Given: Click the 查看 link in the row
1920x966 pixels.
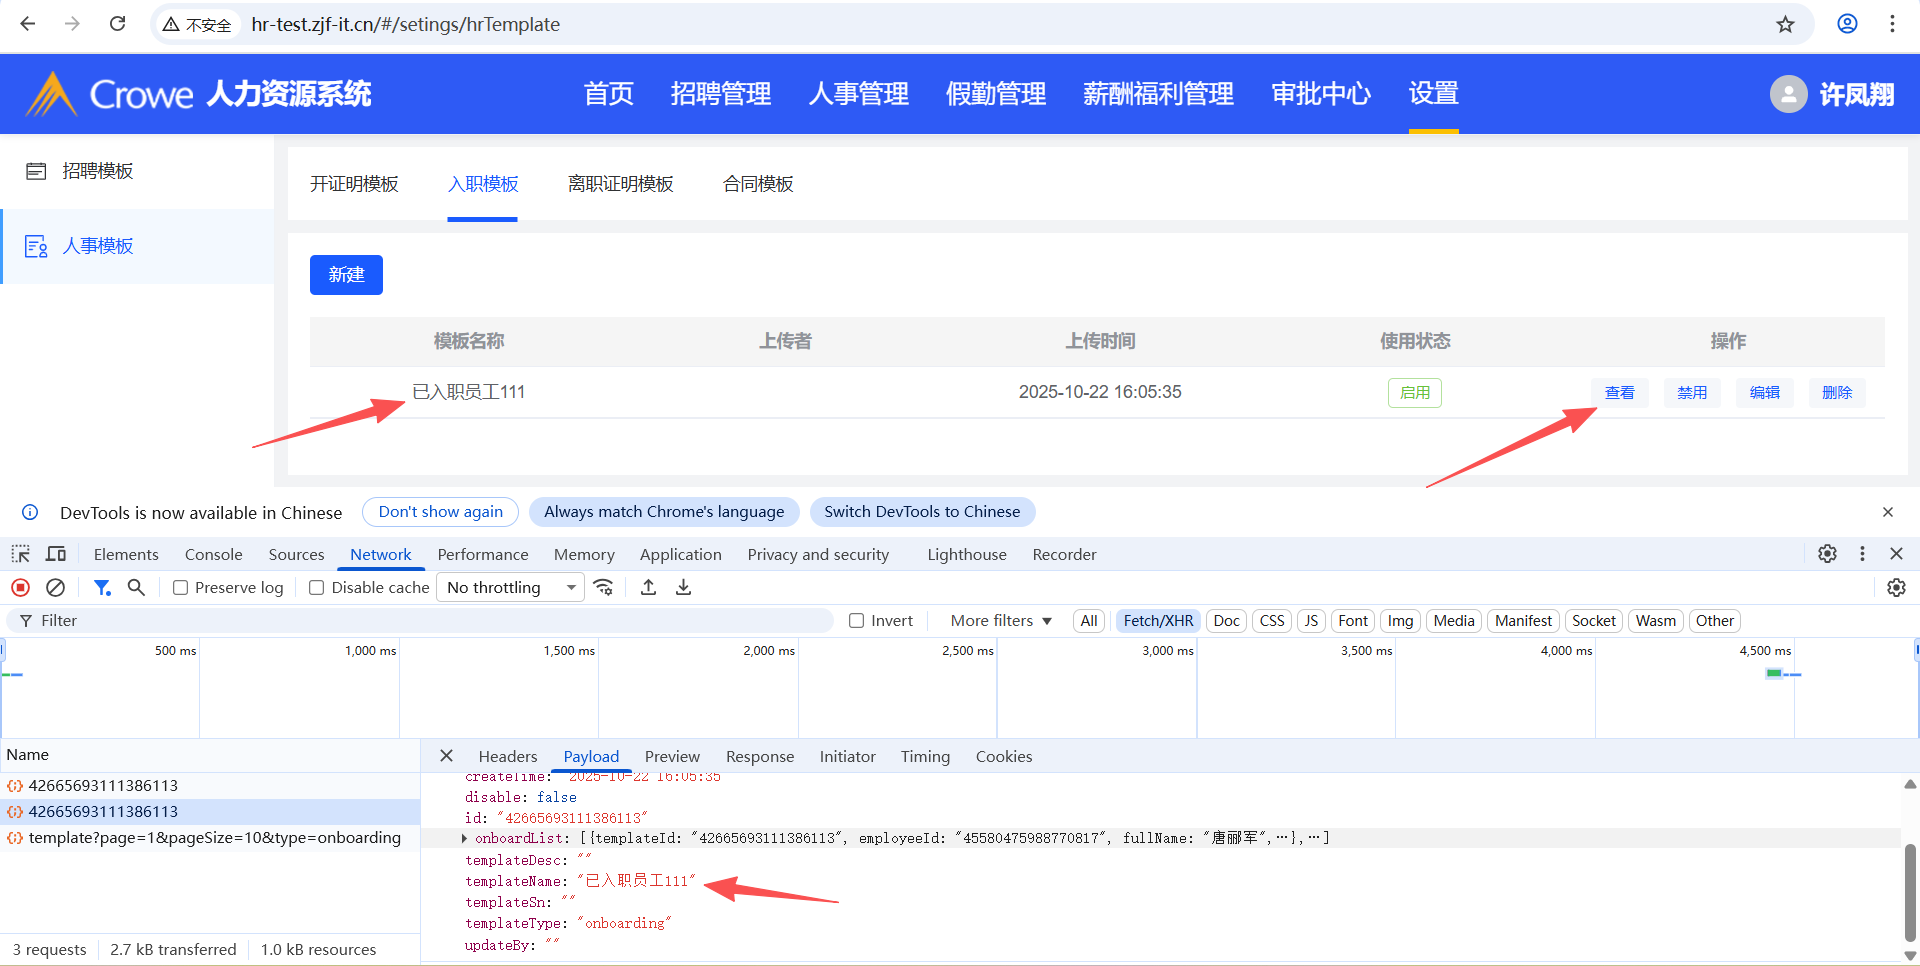Looking at the screenshot, I should [x=1619, y=393].
